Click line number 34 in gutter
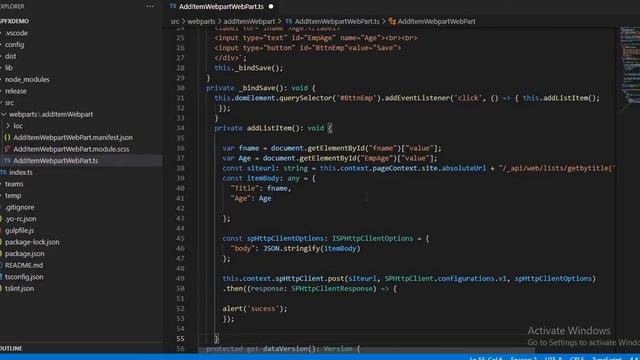This screenshot has height=360, width=640. 180,128
